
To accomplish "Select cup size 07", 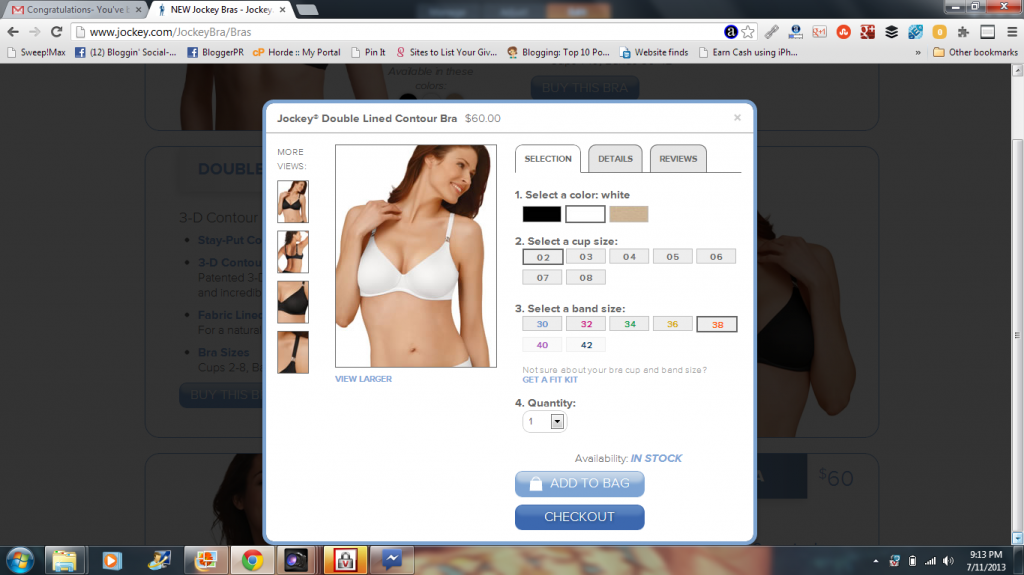I will pos(543,278).
